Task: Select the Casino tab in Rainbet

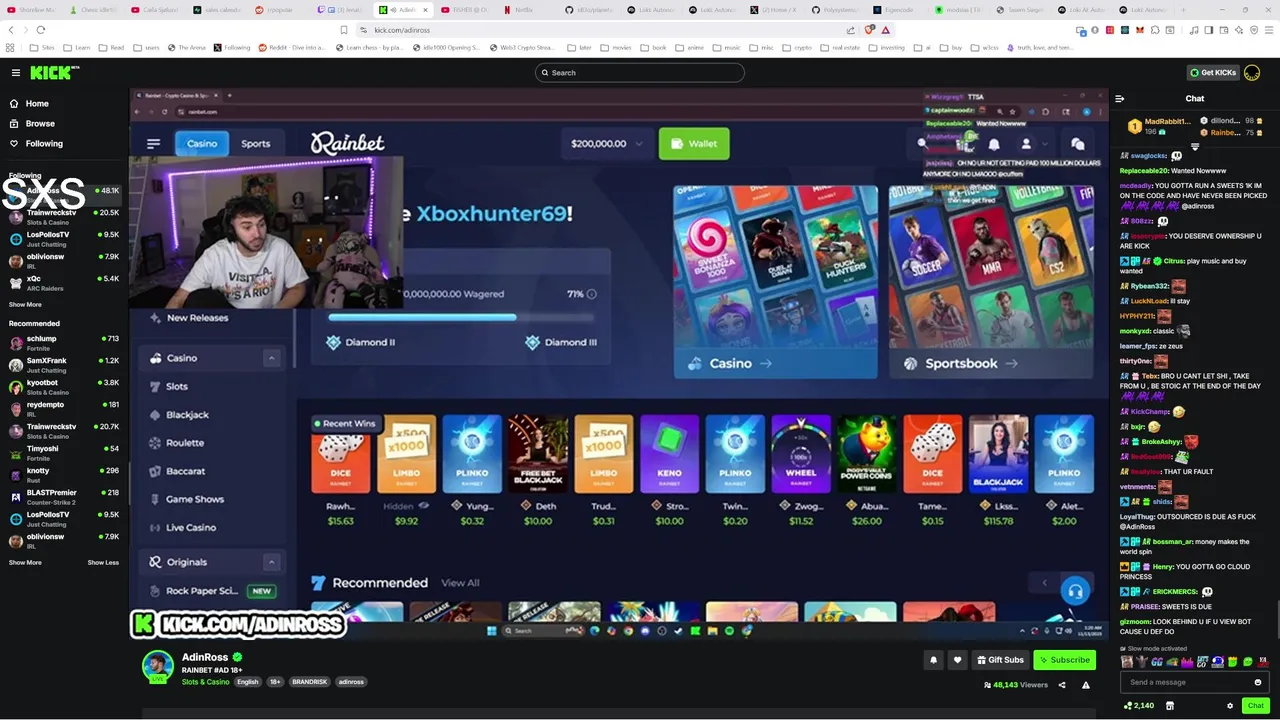Action: click(202, 143)
